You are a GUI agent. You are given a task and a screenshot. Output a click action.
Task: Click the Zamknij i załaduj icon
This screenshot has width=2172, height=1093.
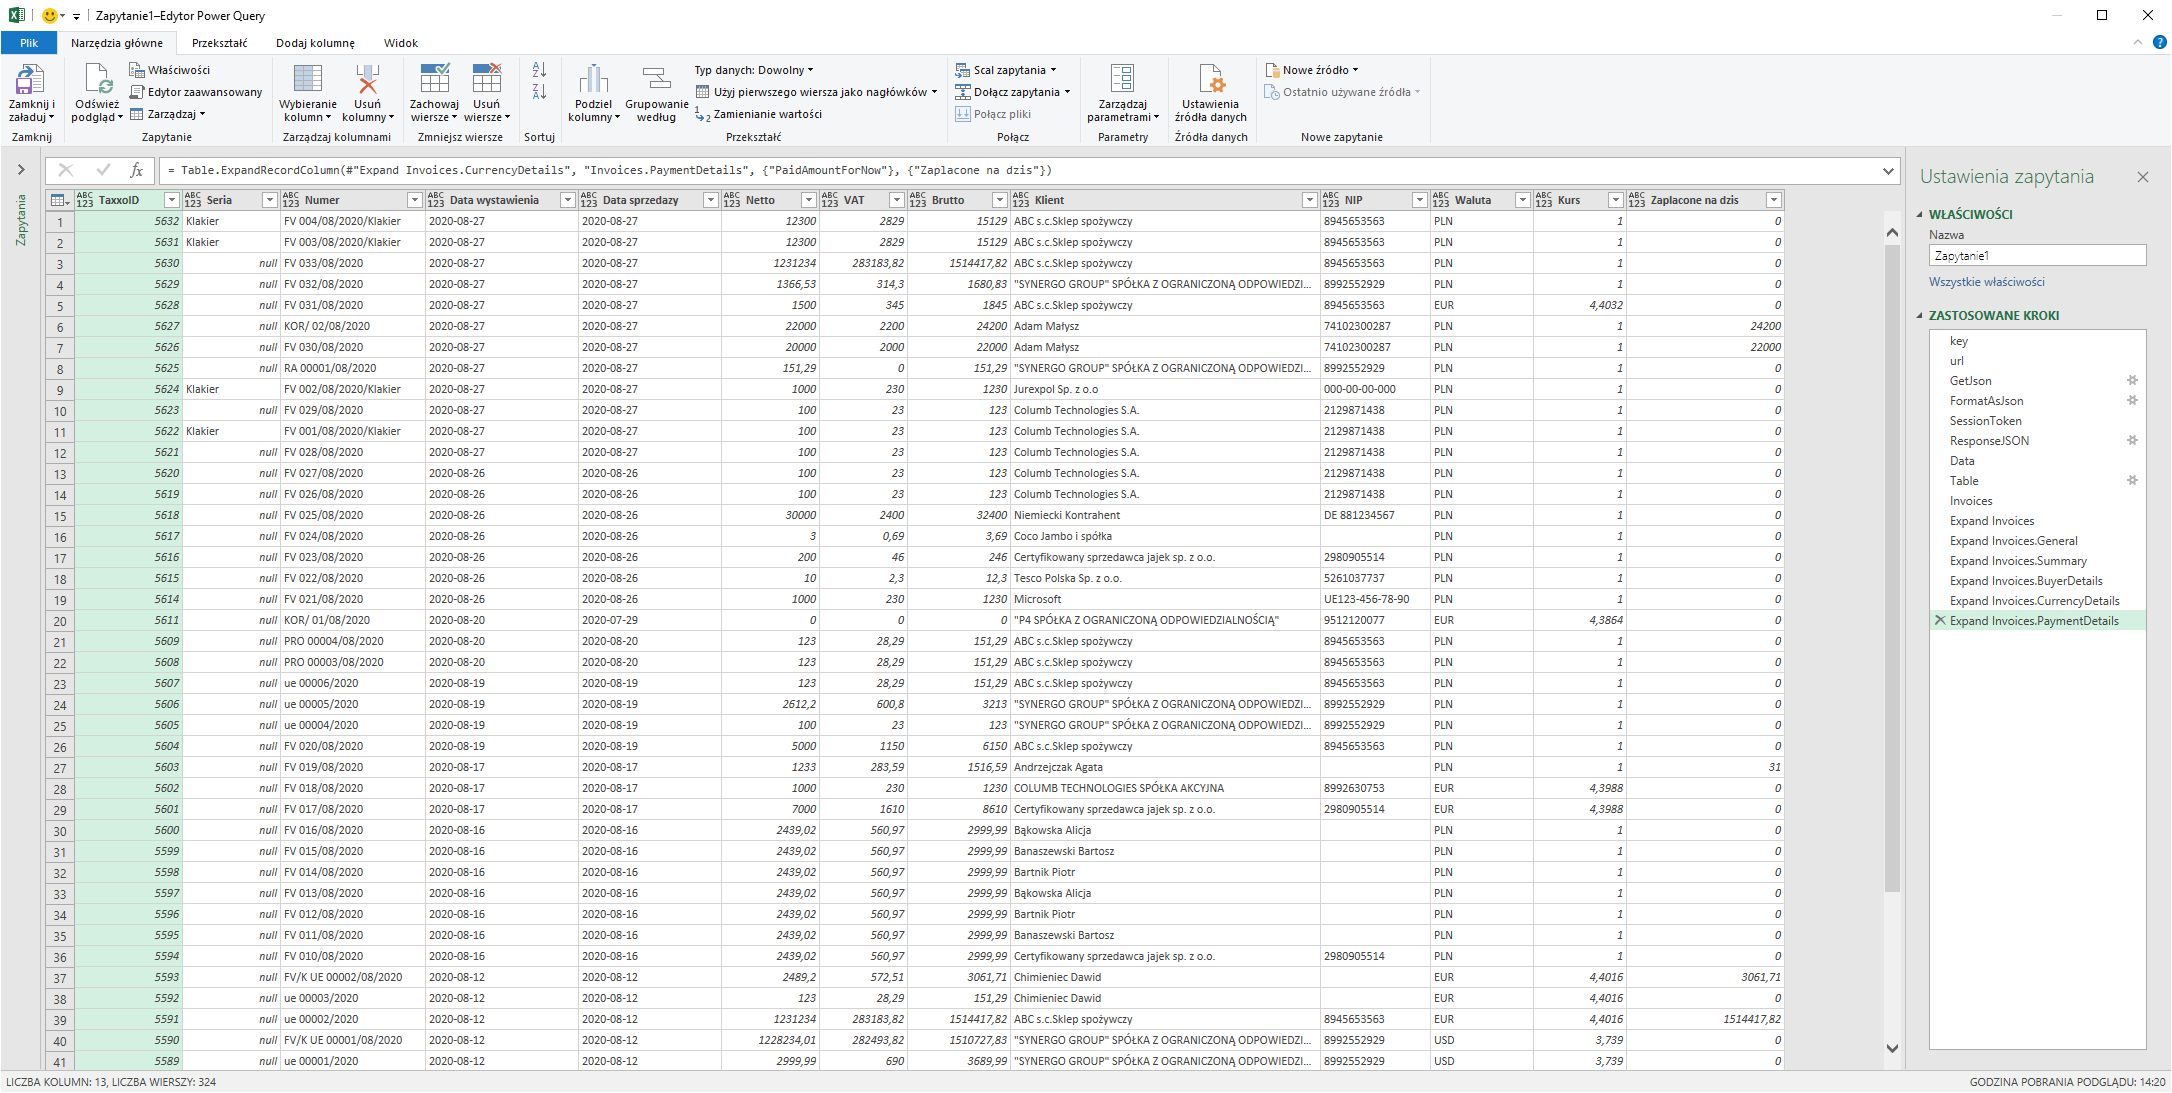point(31,80)
